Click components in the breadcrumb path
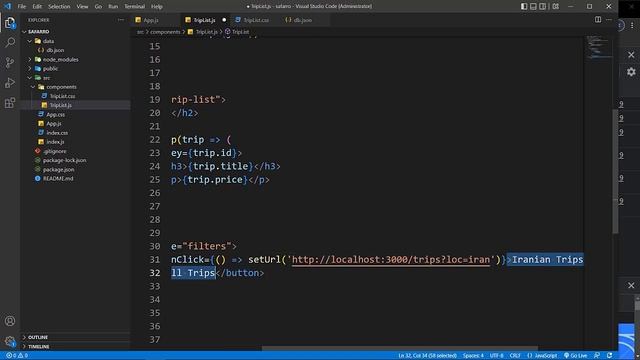The height and width of the screenshot is (360, 640). coord(165,32)
